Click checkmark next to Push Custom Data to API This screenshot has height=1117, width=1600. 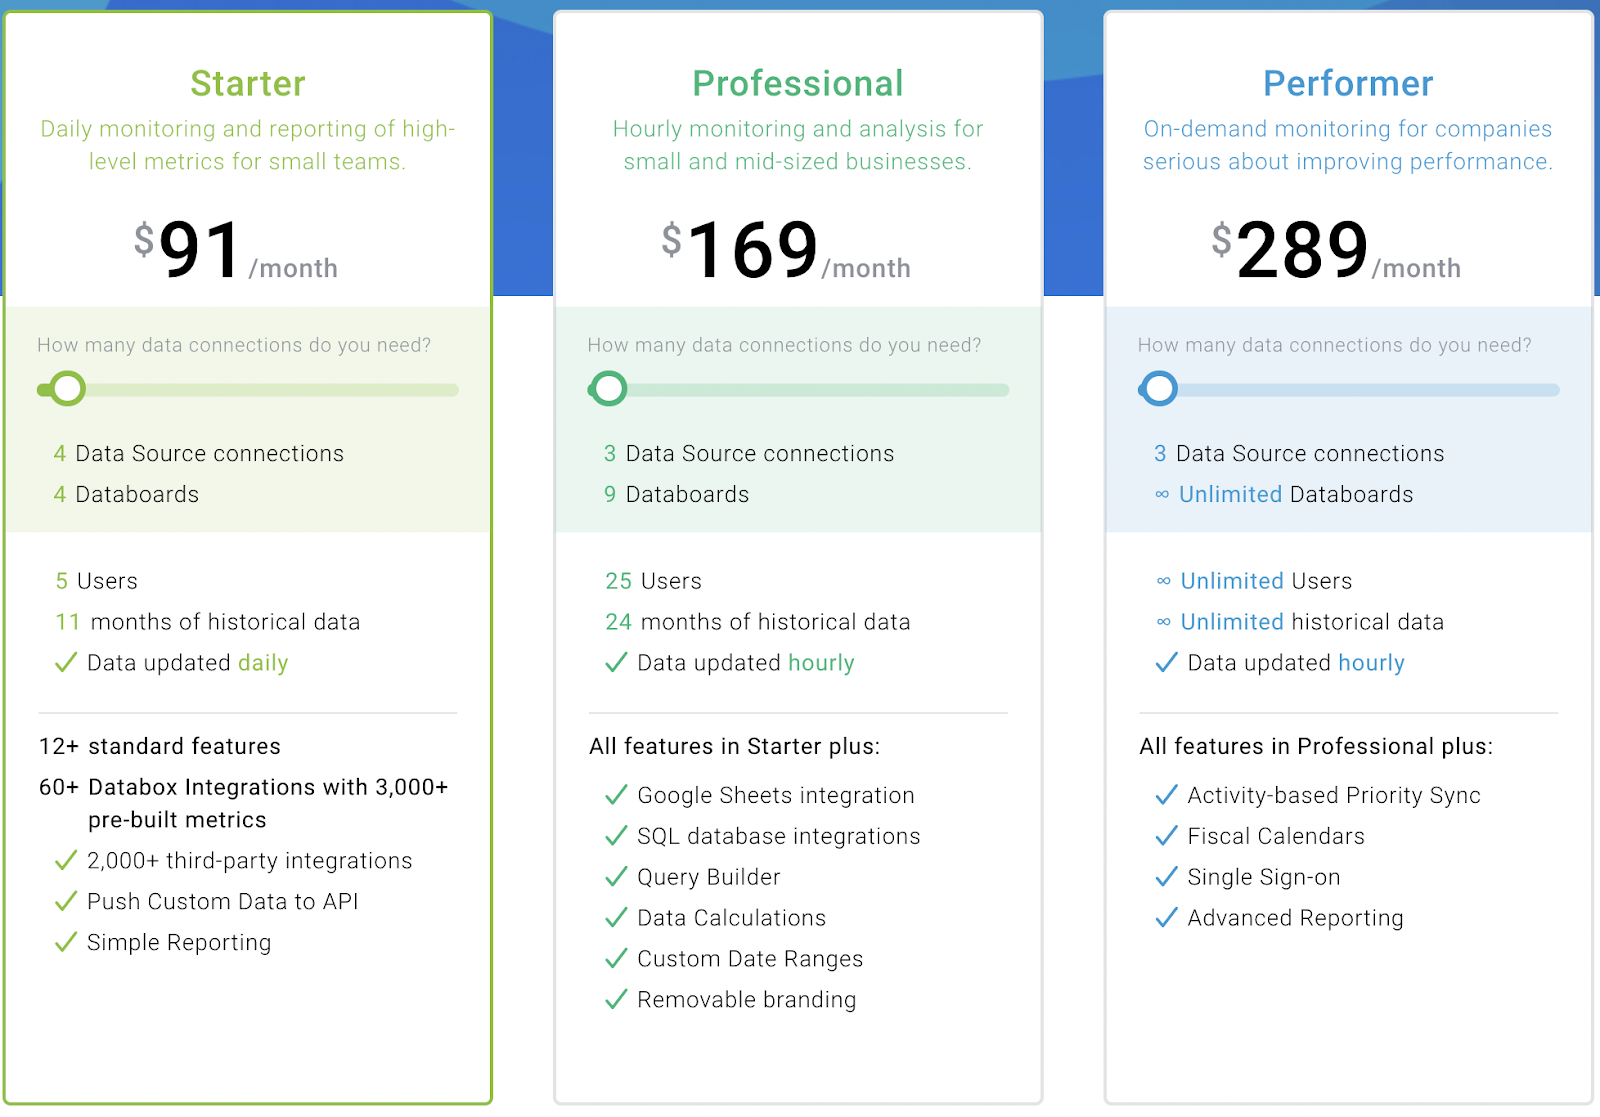point(66,901)
